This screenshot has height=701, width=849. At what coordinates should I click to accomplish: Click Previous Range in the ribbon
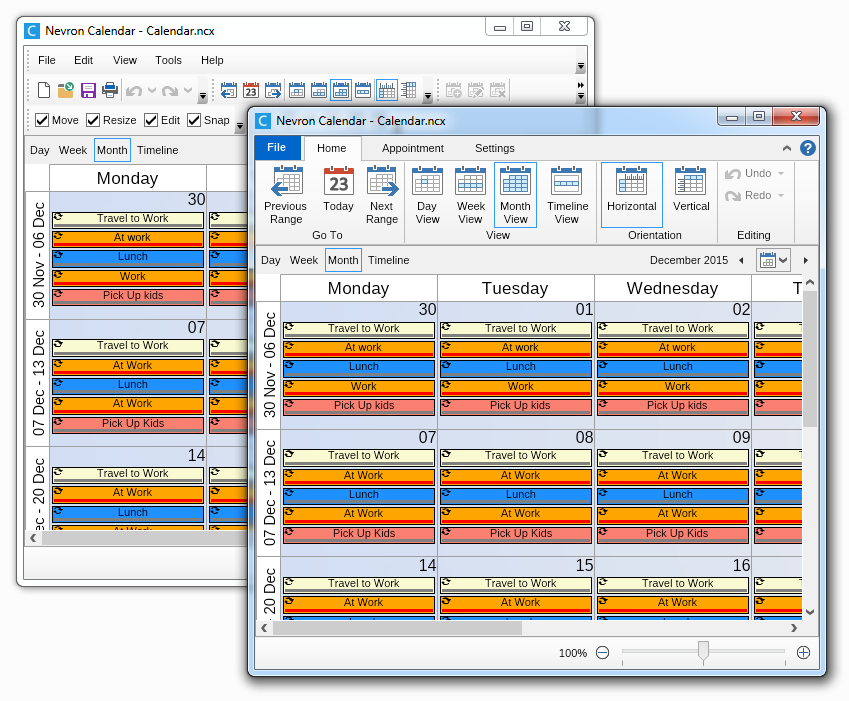click(287, 195)
